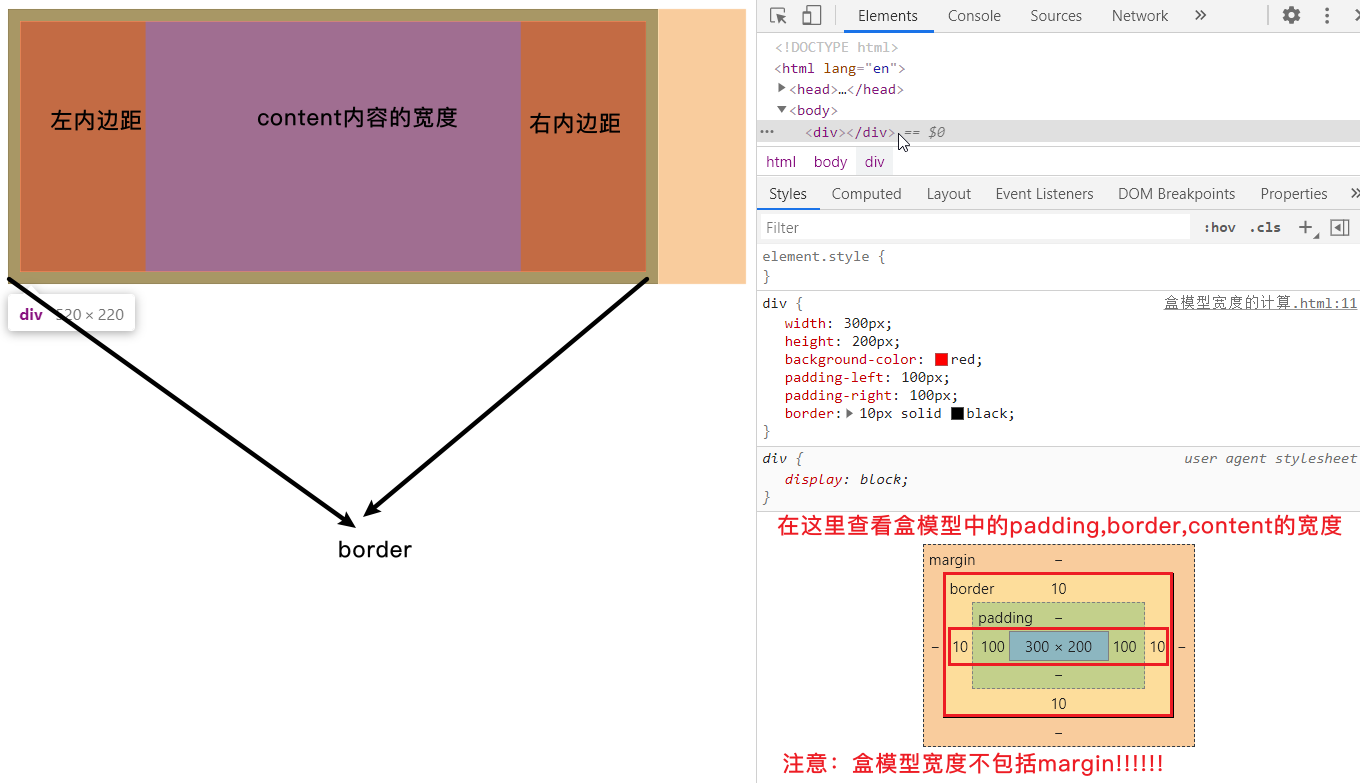This screenshot has height=783, width=1360.
Task: Click the black border color swatch
Action: [957, 414]
